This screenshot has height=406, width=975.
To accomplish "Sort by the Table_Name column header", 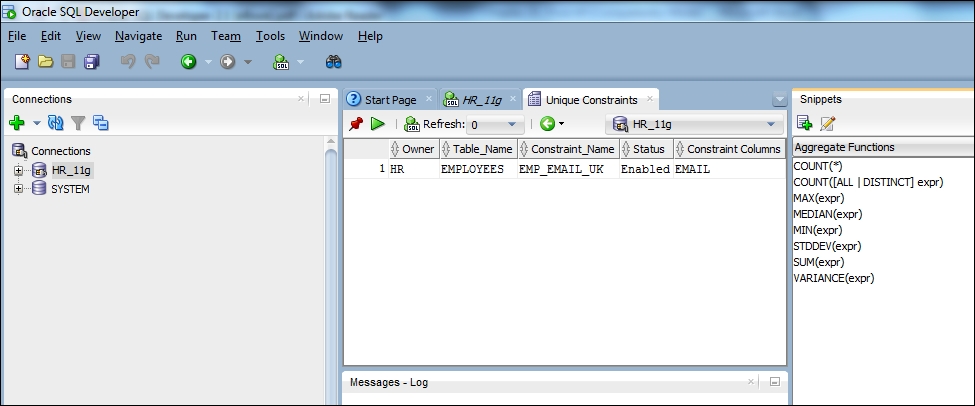I will [478, 149].
